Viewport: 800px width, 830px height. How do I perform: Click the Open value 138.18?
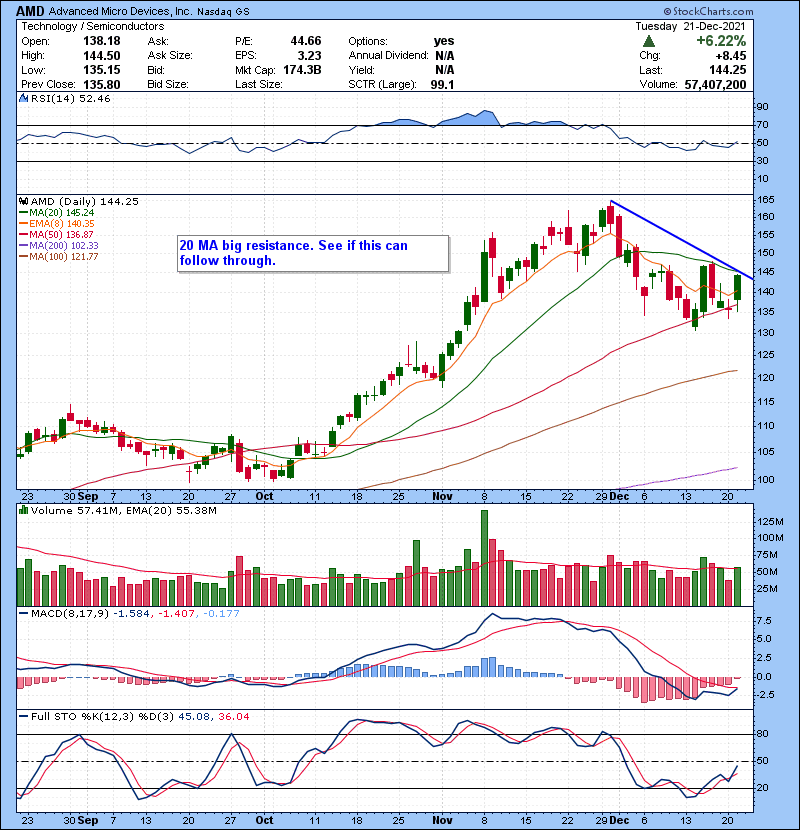[102, 41]
